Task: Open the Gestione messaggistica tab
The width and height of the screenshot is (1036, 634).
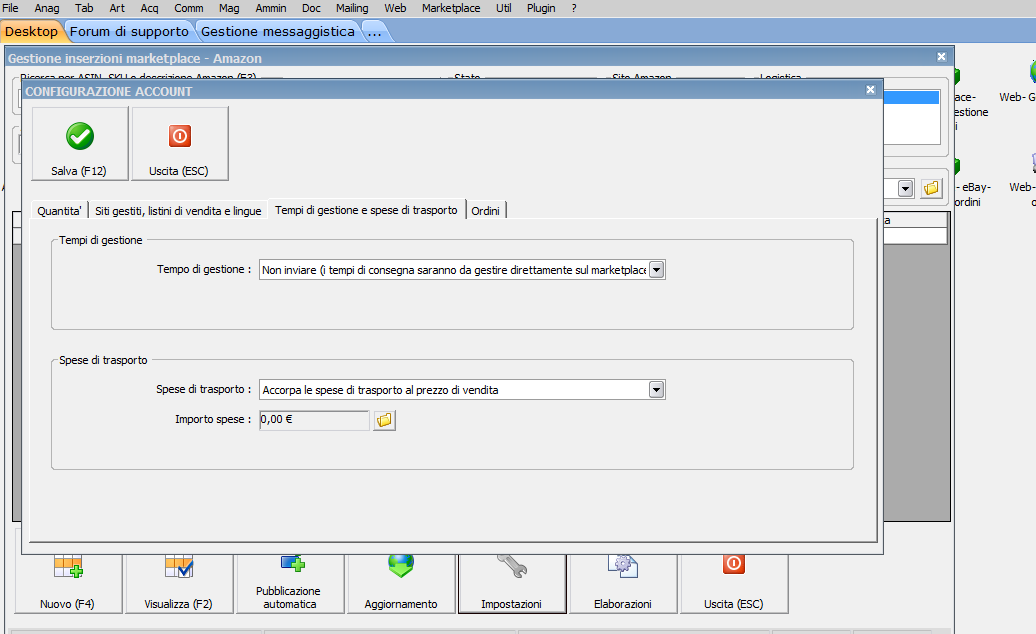Action: click(x=278, y=32)
